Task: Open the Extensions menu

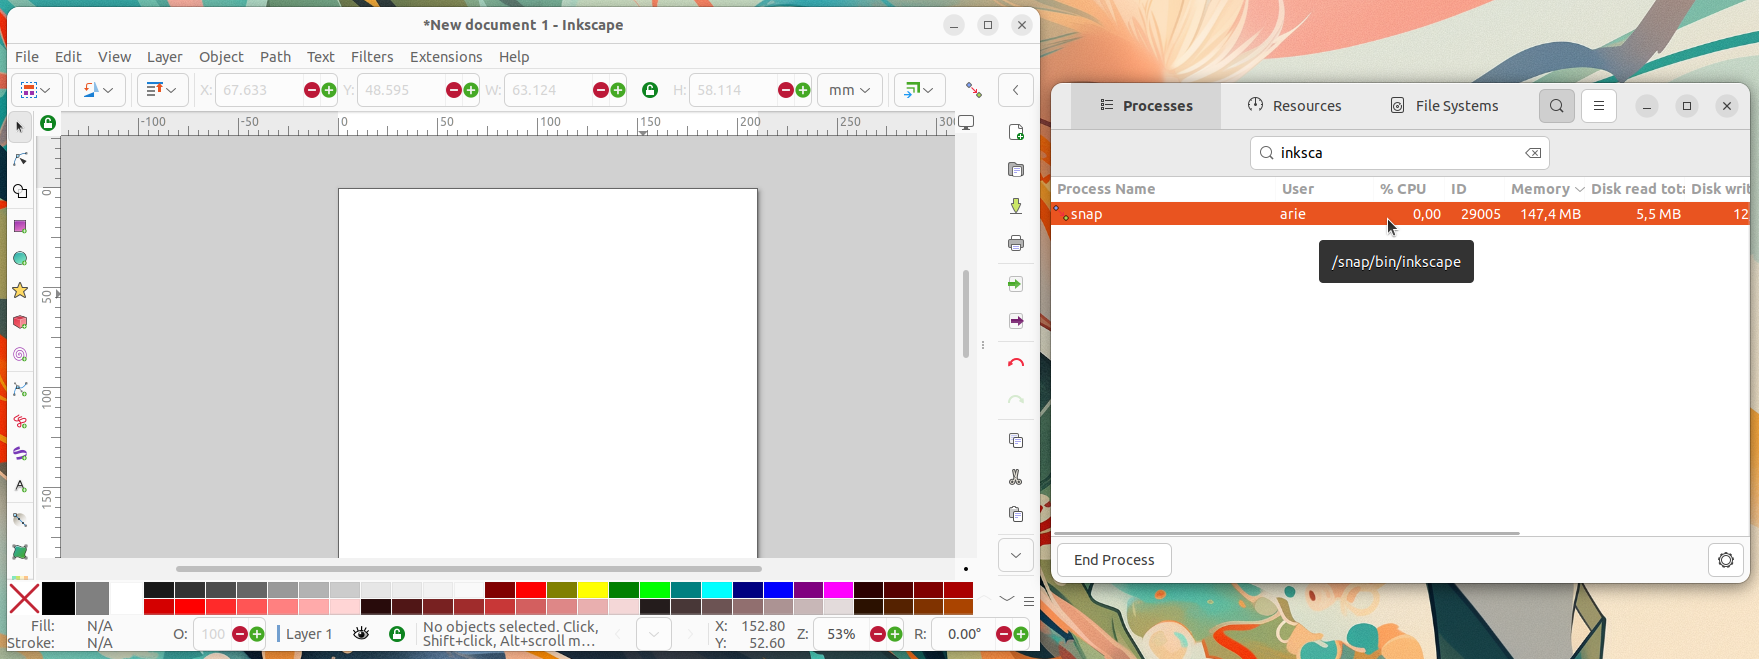Action: click(x=446, y=57)
